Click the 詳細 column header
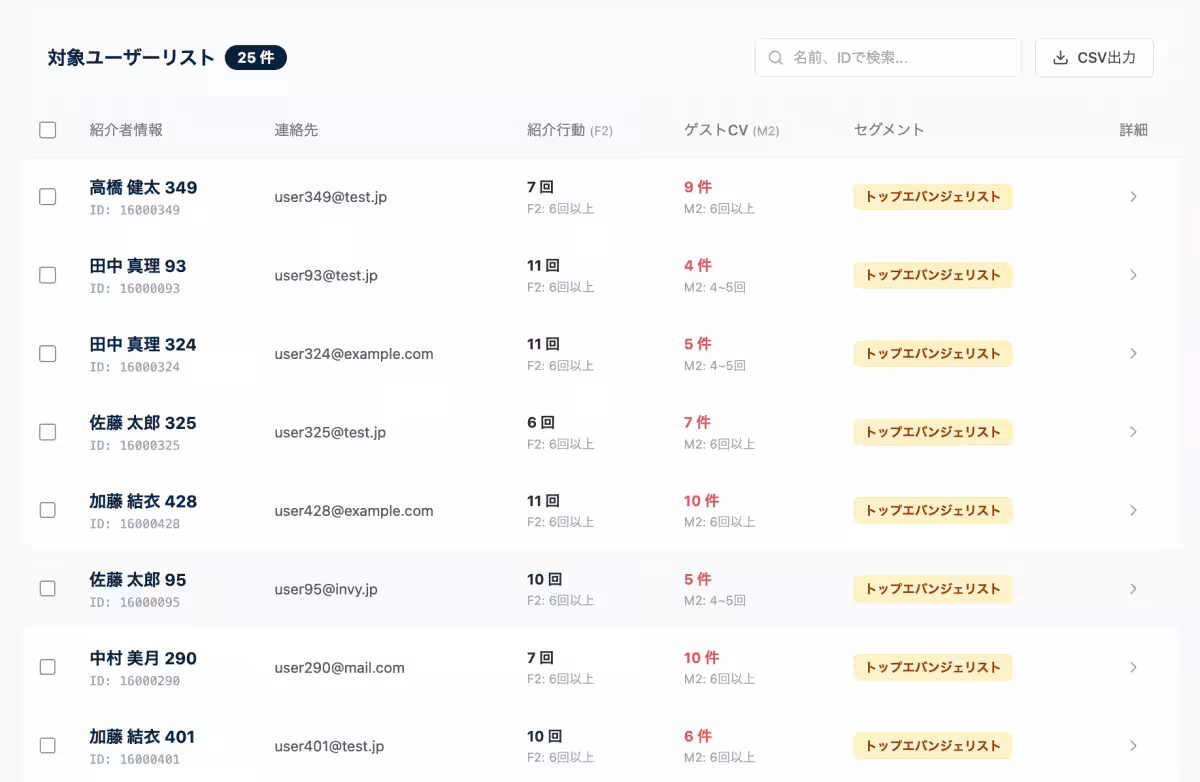This screenshot has height=782, width=1200. [1133, 130]
